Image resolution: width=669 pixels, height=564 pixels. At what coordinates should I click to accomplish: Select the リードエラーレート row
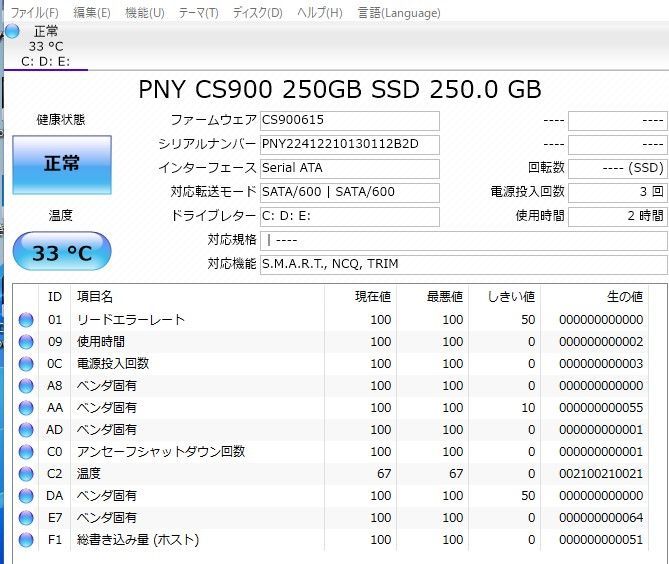pos(331,320)
